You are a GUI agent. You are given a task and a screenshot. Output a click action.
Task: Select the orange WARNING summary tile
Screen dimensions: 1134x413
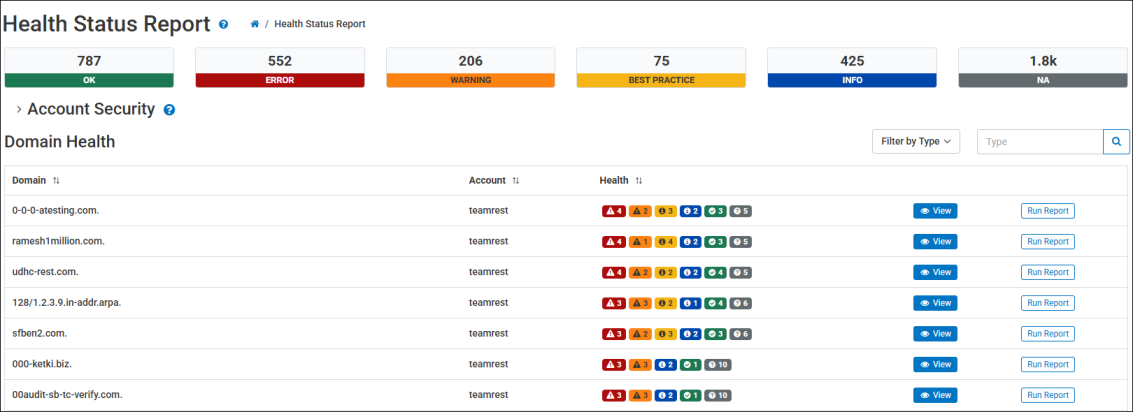point(470,69)
